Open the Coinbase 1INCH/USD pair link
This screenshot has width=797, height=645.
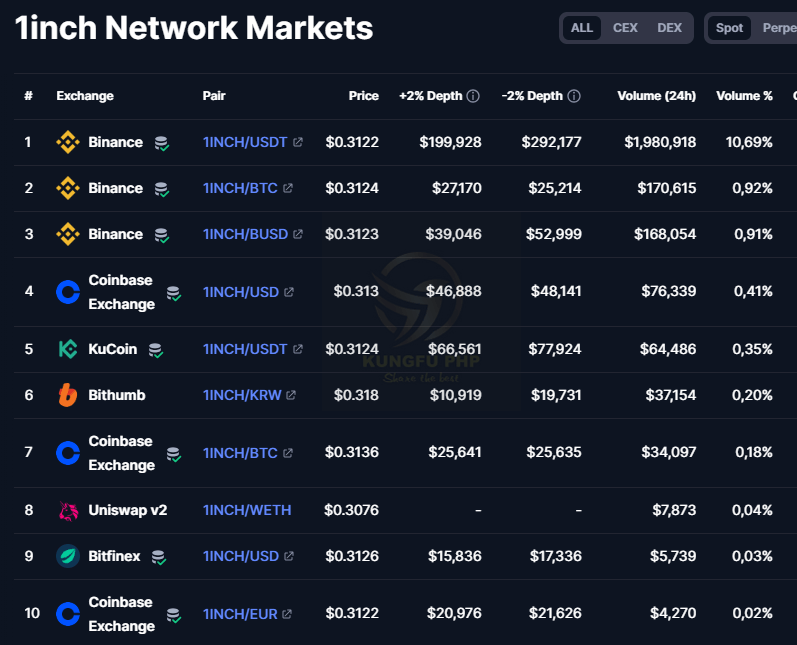241,292
